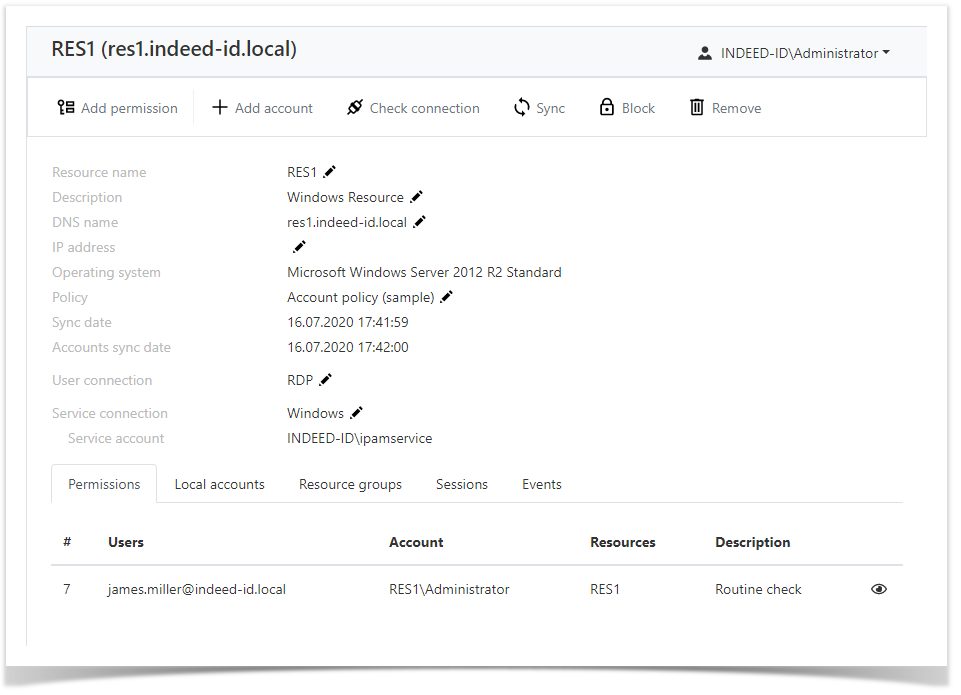The height and width of the screenshot is (695, 961).
Task: Click the james.miller@indeed-id.local user entry
Action: [x=197, y=589]
